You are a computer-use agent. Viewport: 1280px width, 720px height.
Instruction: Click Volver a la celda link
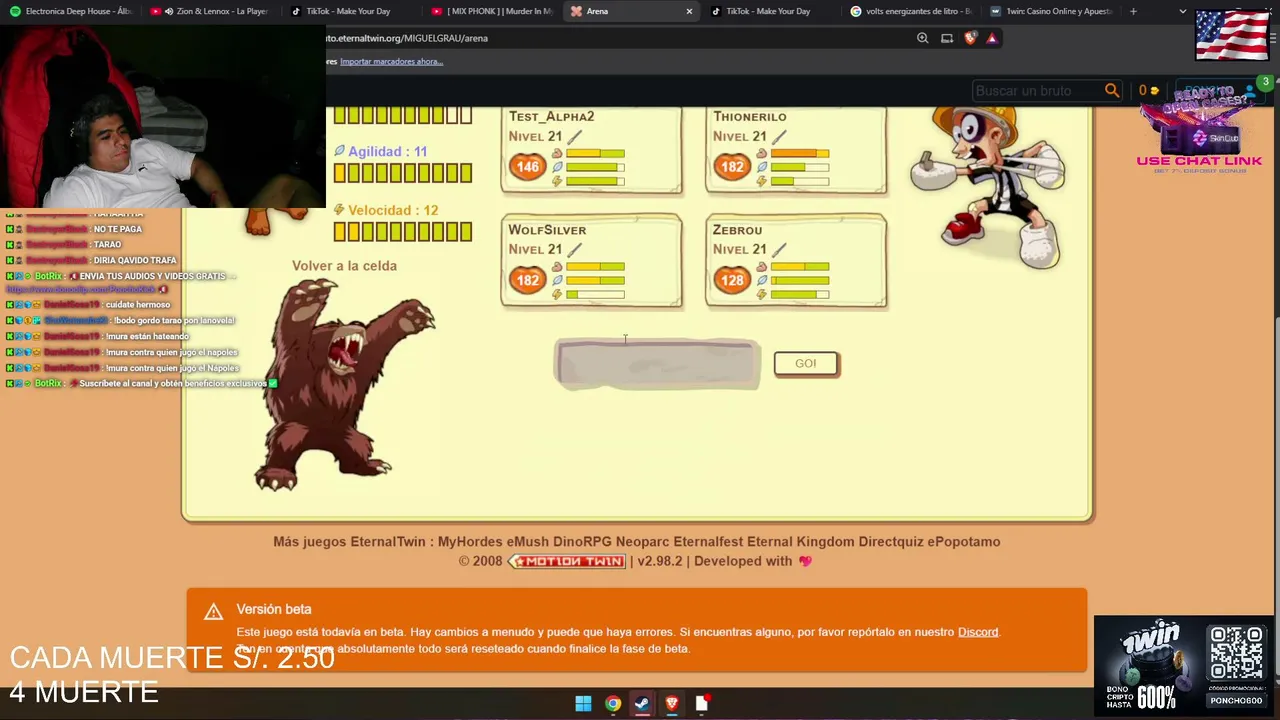(x=344, y=266)
